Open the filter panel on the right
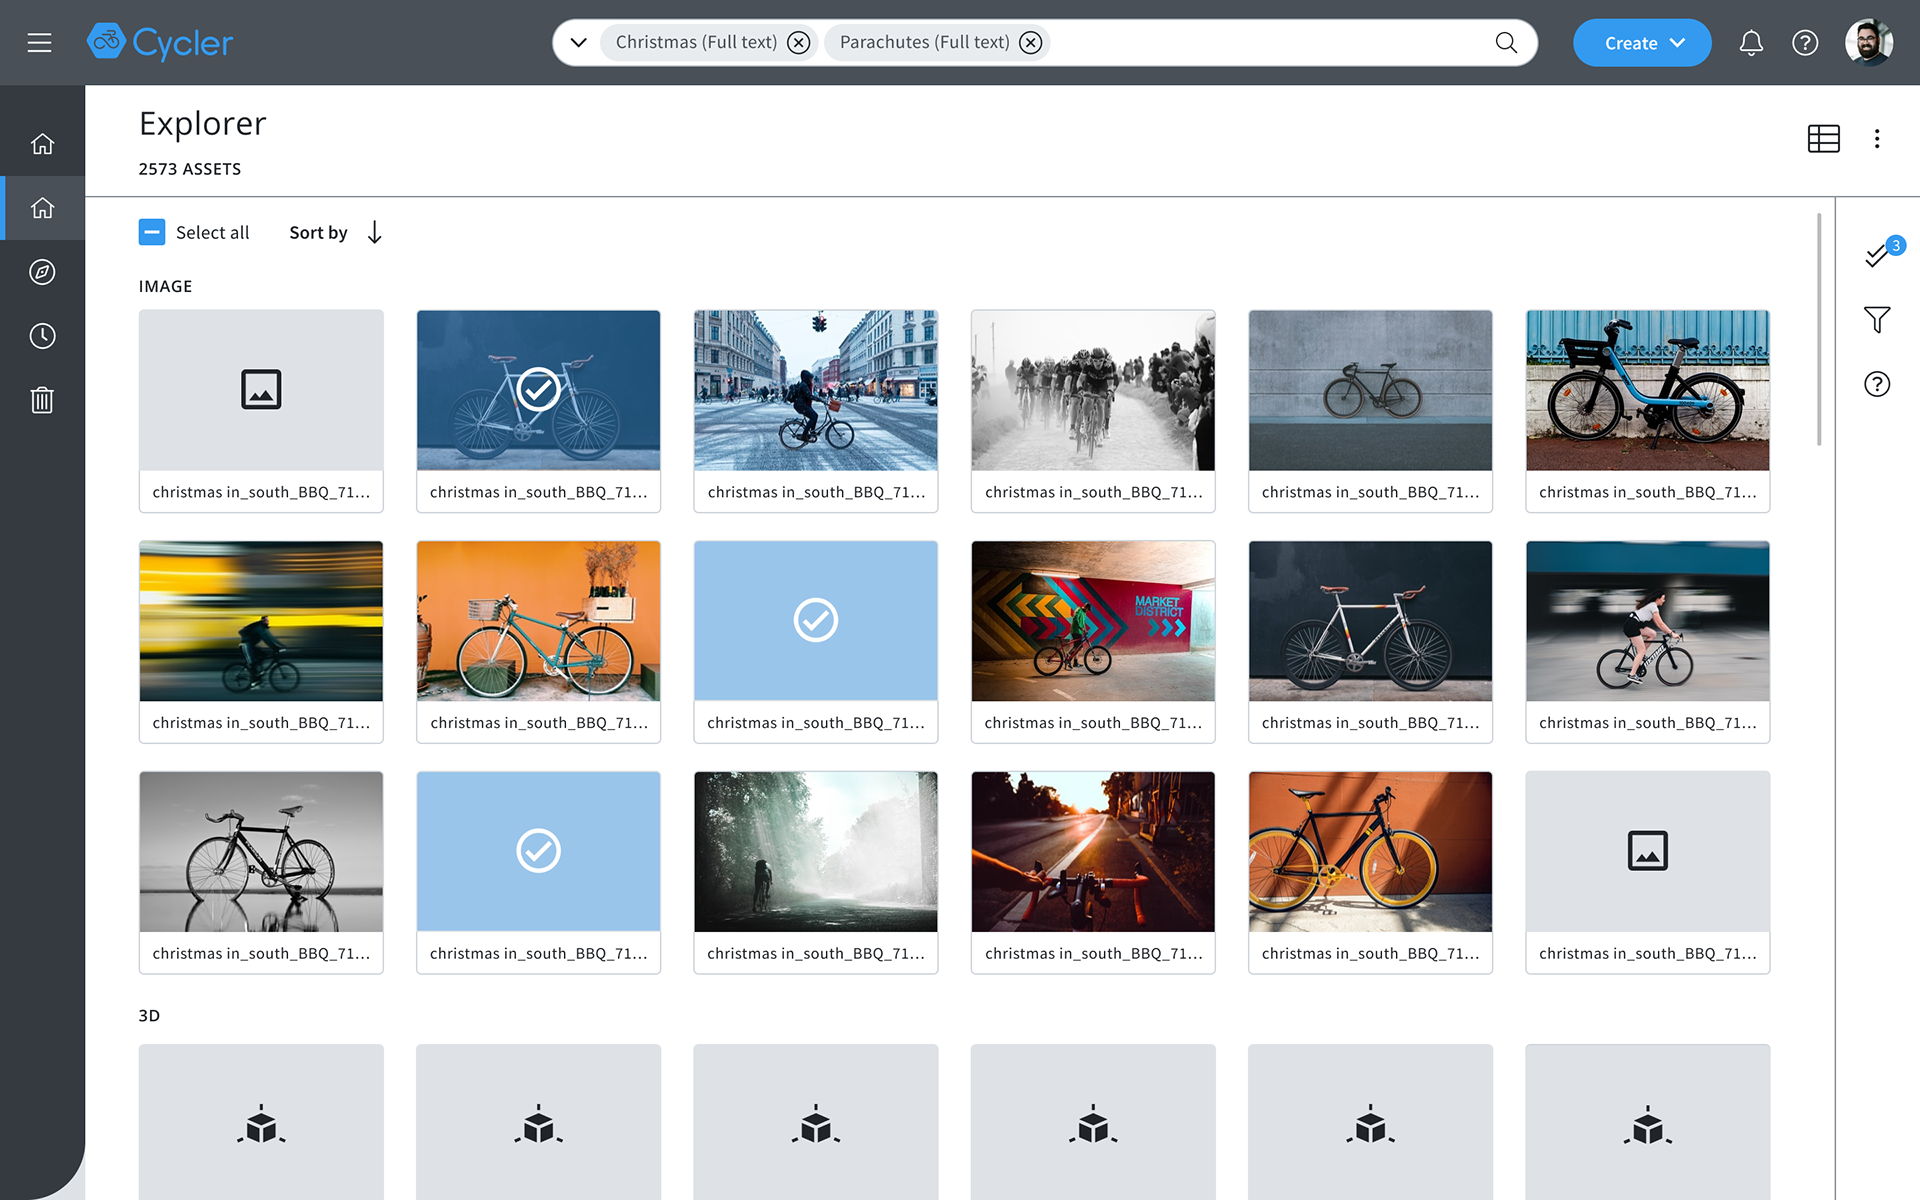The width and height of the screenshot is (1920, 1200). [1878, 319]
